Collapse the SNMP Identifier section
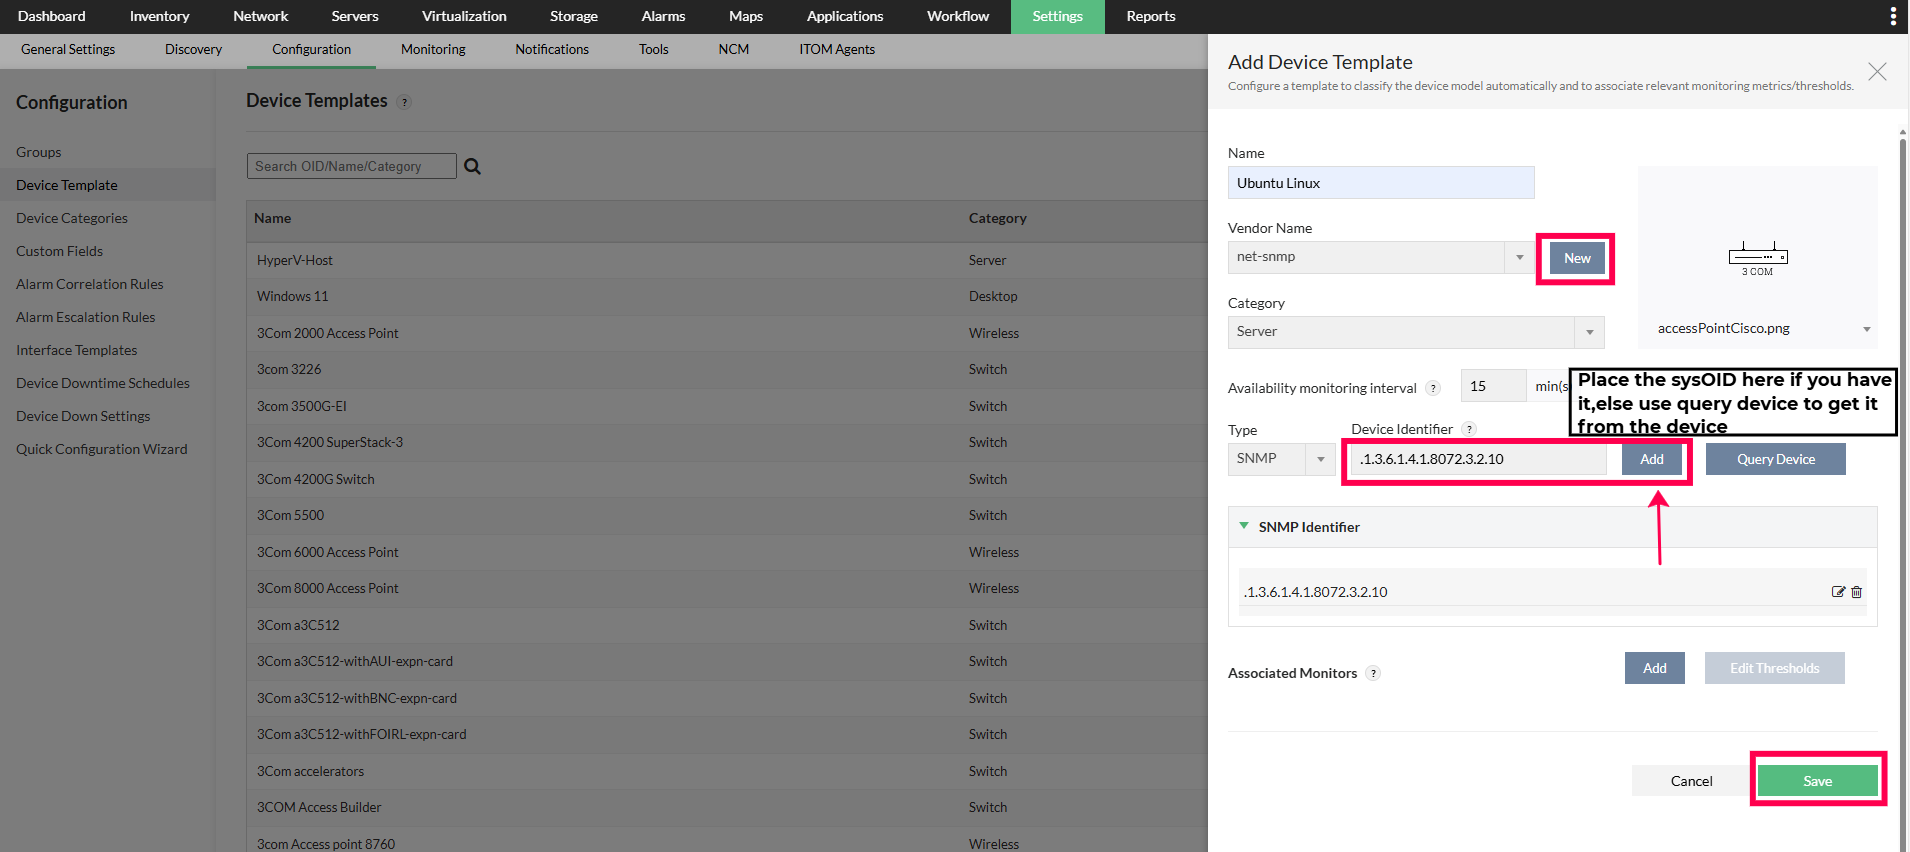The width and height of the screenshot is (1910, 852). 1244,526
